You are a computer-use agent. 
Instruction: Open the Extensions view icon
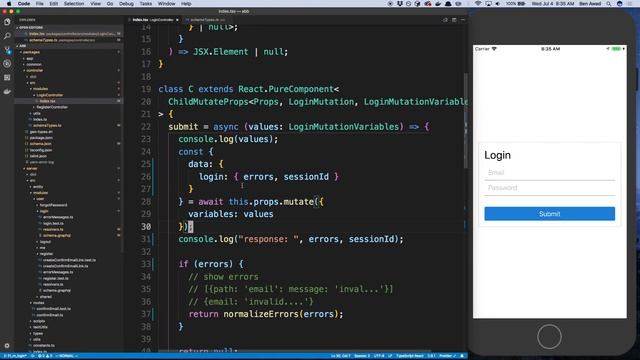click(x=7, y=78)
